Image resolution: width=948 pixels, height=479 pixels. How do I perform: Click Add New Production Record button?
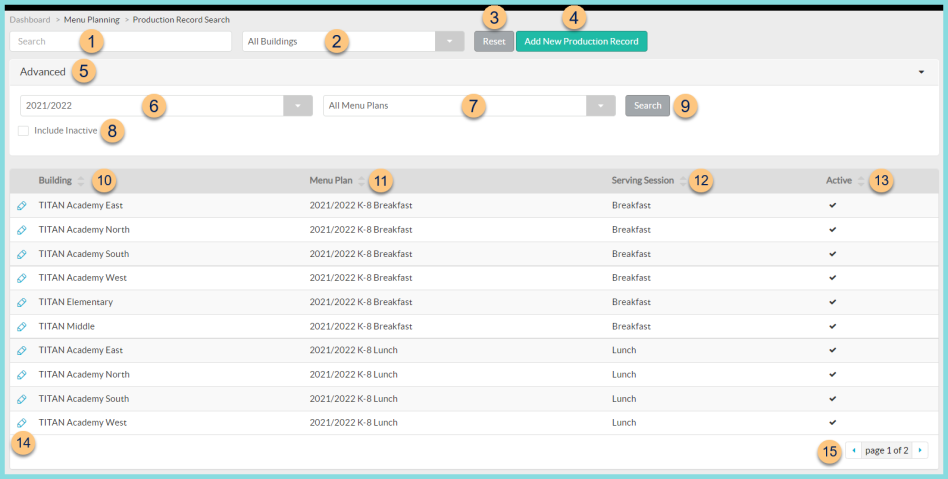coord(582,41)
